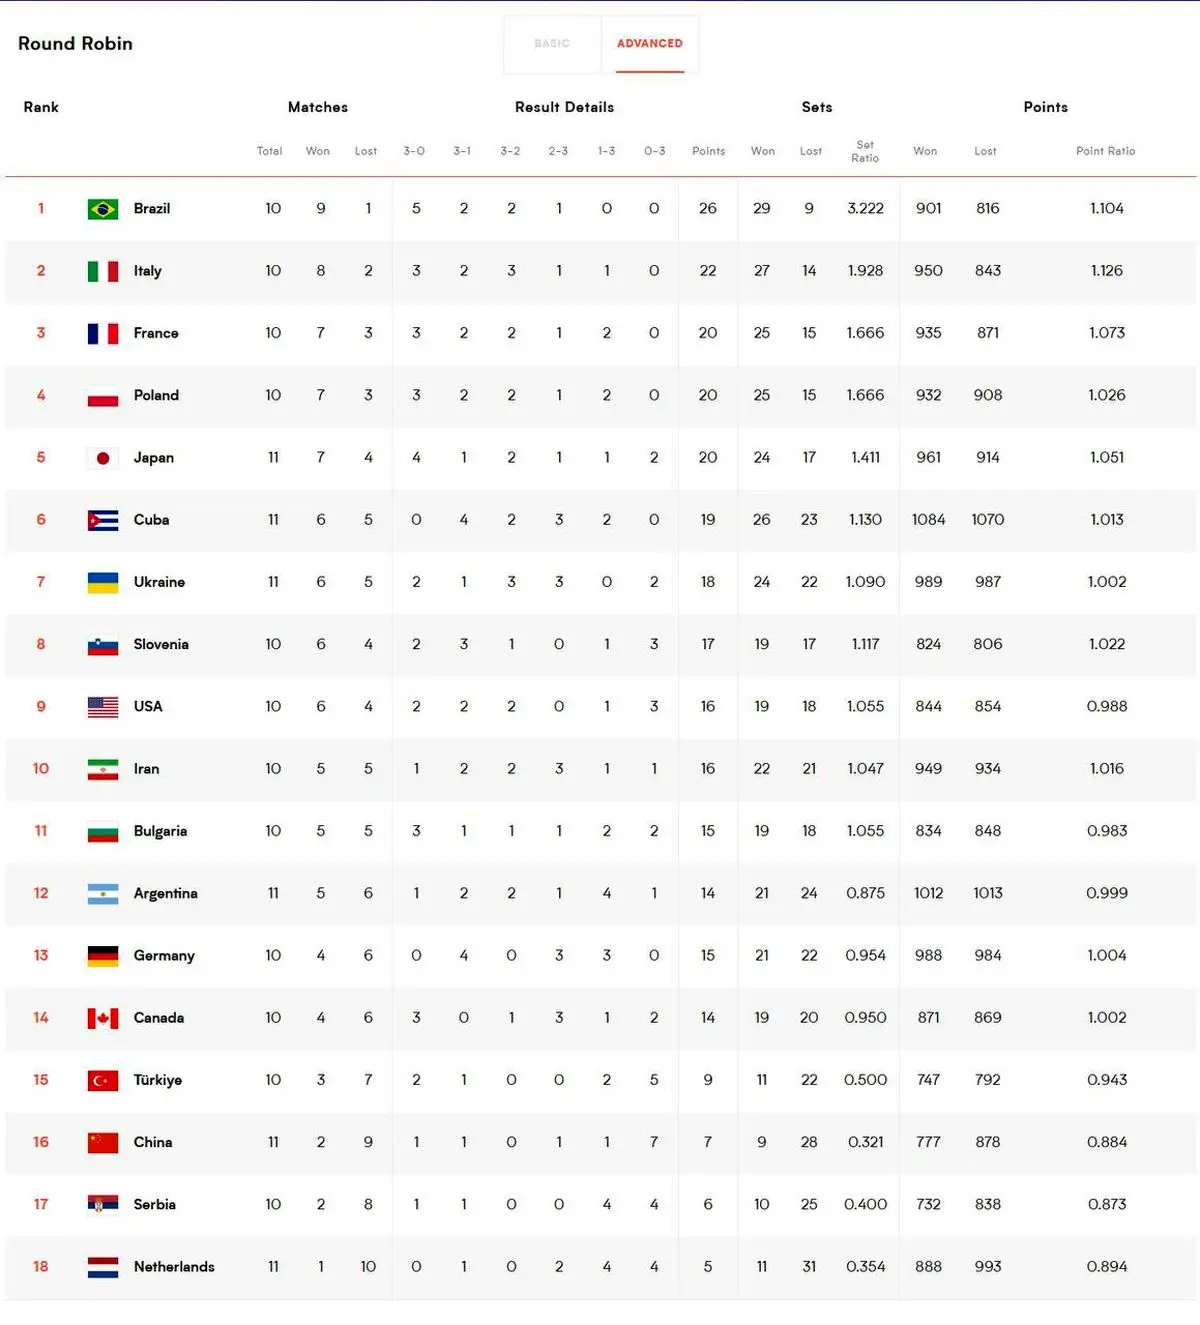Click the Japan flag icon
Image resolution: width=1200 pixels, height=1325 pixels.
pyautogui.click(x=103, y=458)
